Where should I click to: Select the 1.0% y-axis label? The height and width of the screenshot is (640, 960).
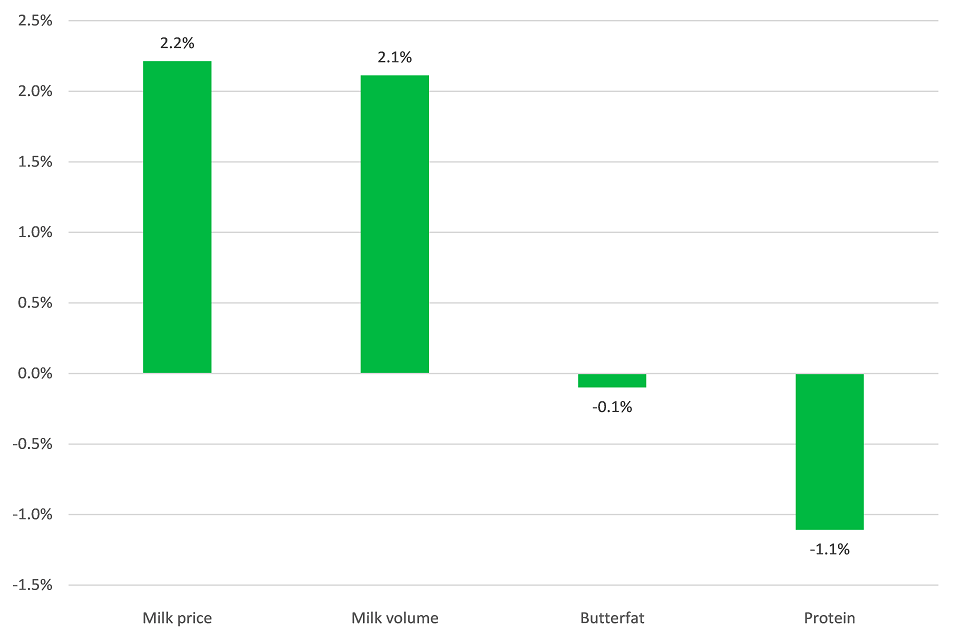(33, 233)
